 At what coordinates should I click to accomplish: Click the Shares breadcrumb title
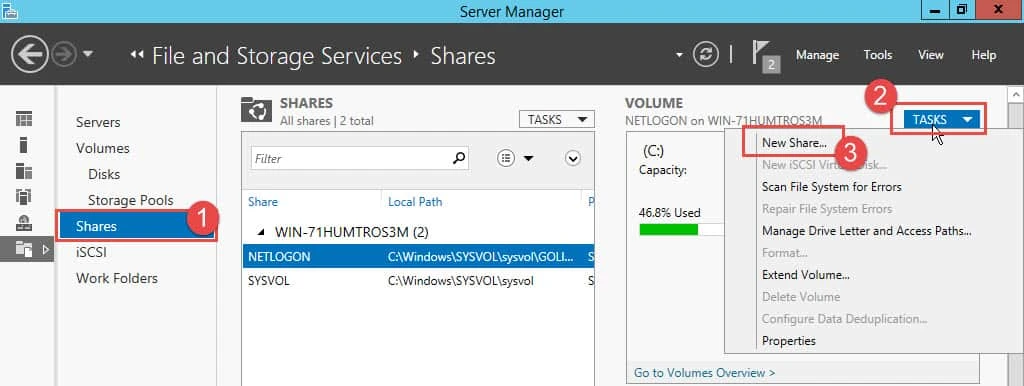(x=463, y=56)
